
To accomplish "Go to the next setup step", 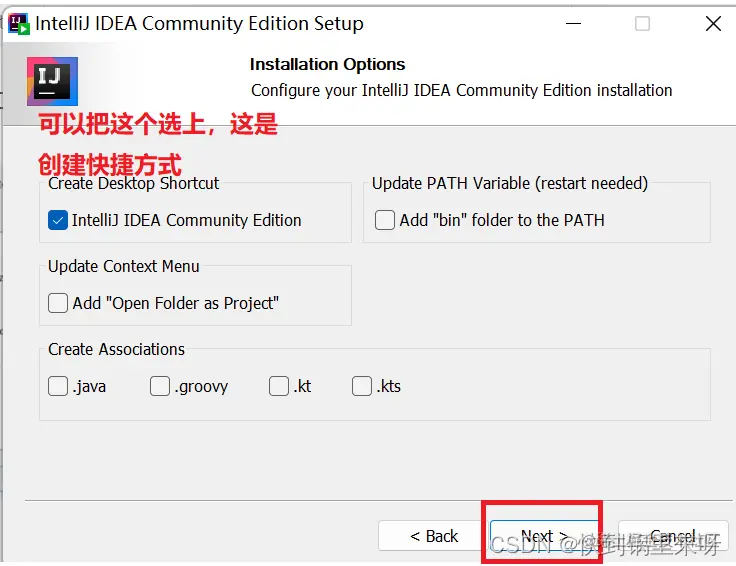I will click(x=544, y=535).
